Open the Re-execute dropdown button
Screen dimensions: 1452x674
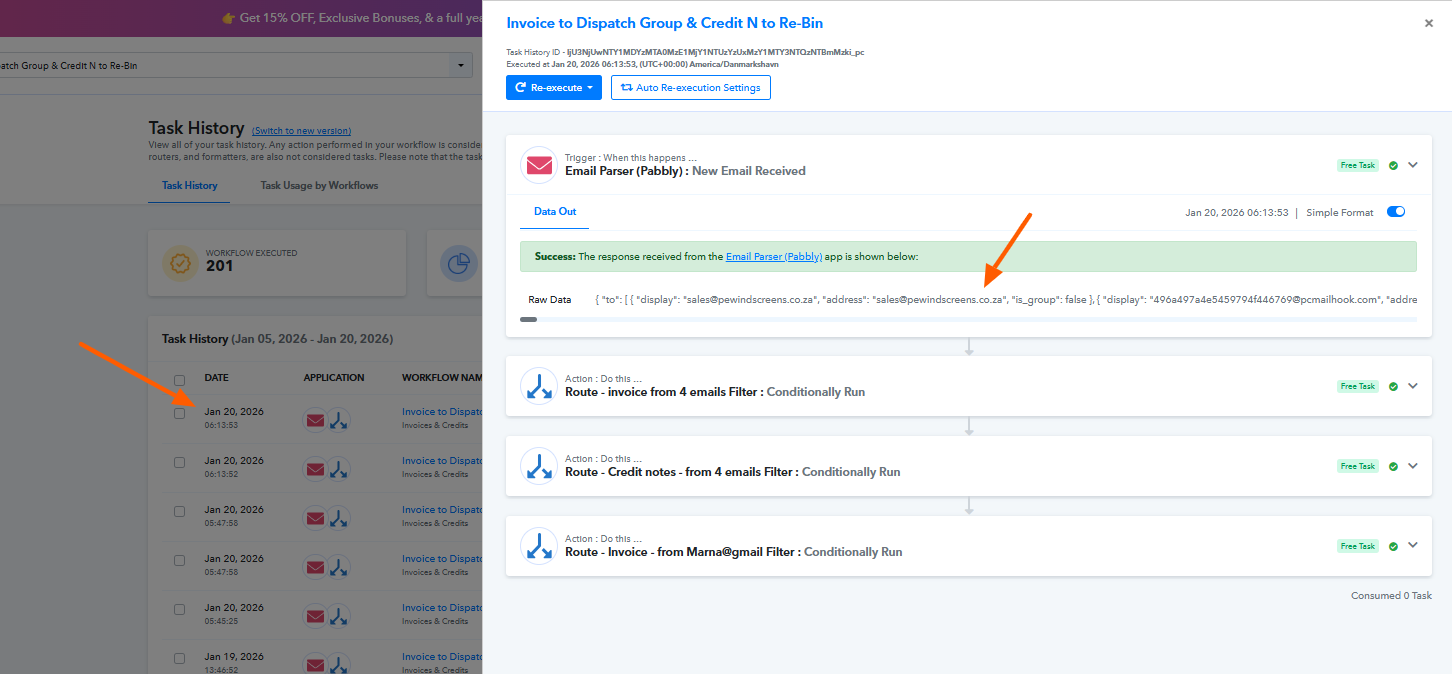click(x=555, y=88)
